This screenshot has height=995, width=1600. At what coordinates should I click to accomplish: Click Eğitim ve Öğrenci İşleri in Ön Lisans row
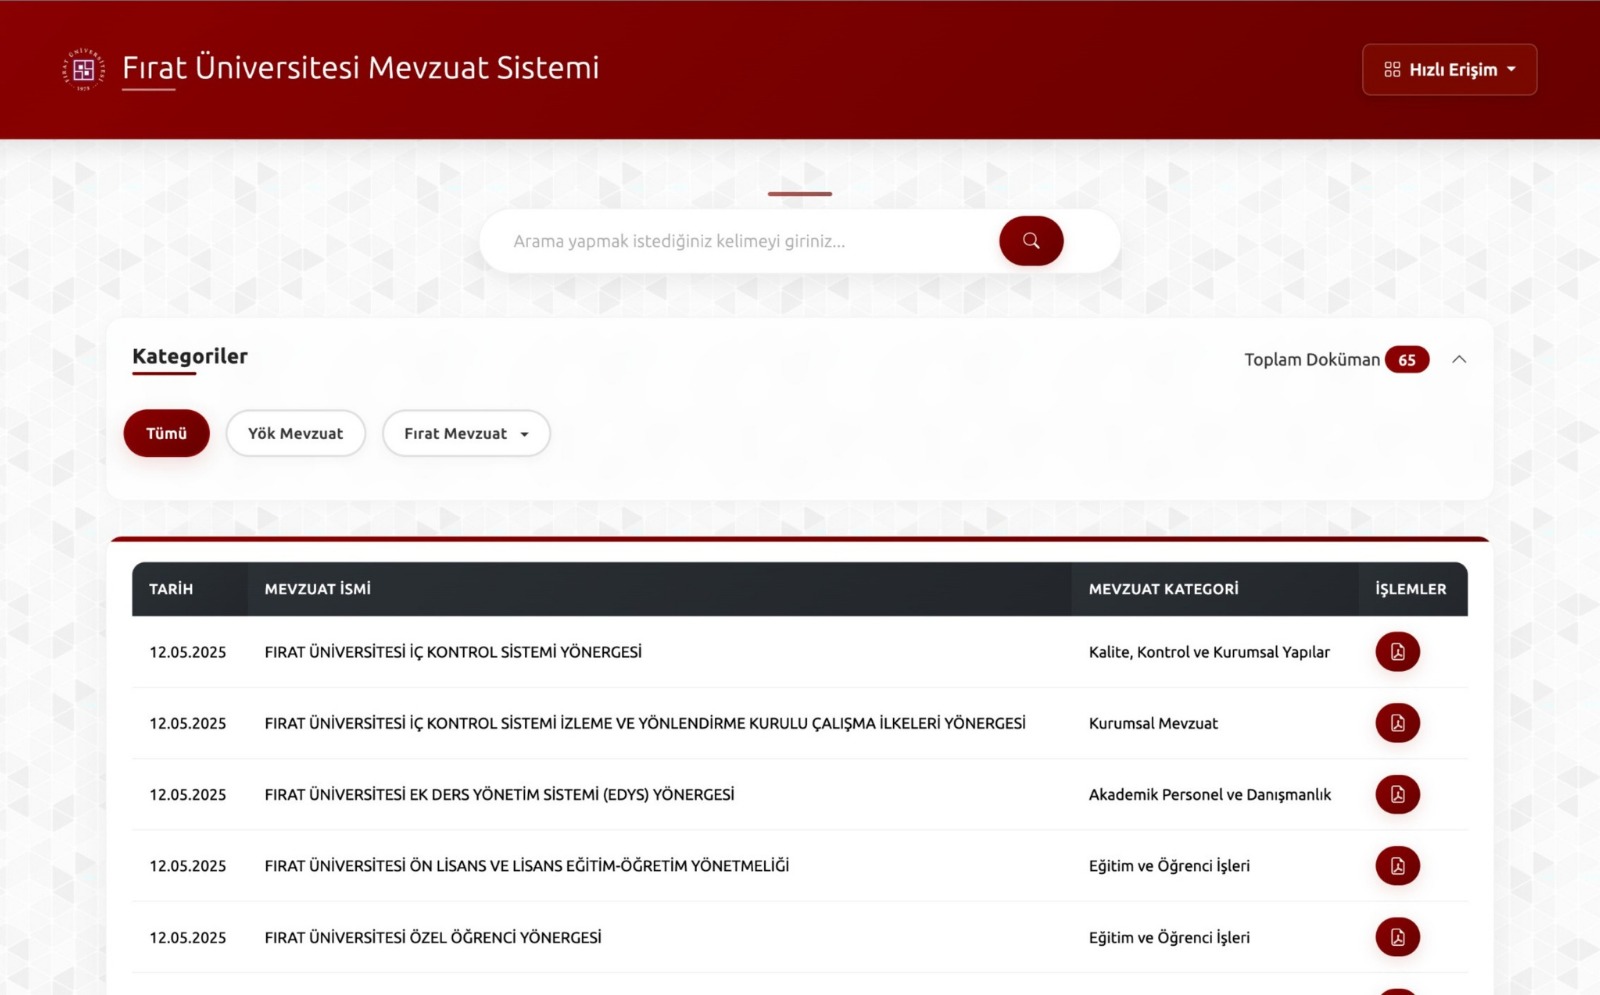coord(1169,866)
